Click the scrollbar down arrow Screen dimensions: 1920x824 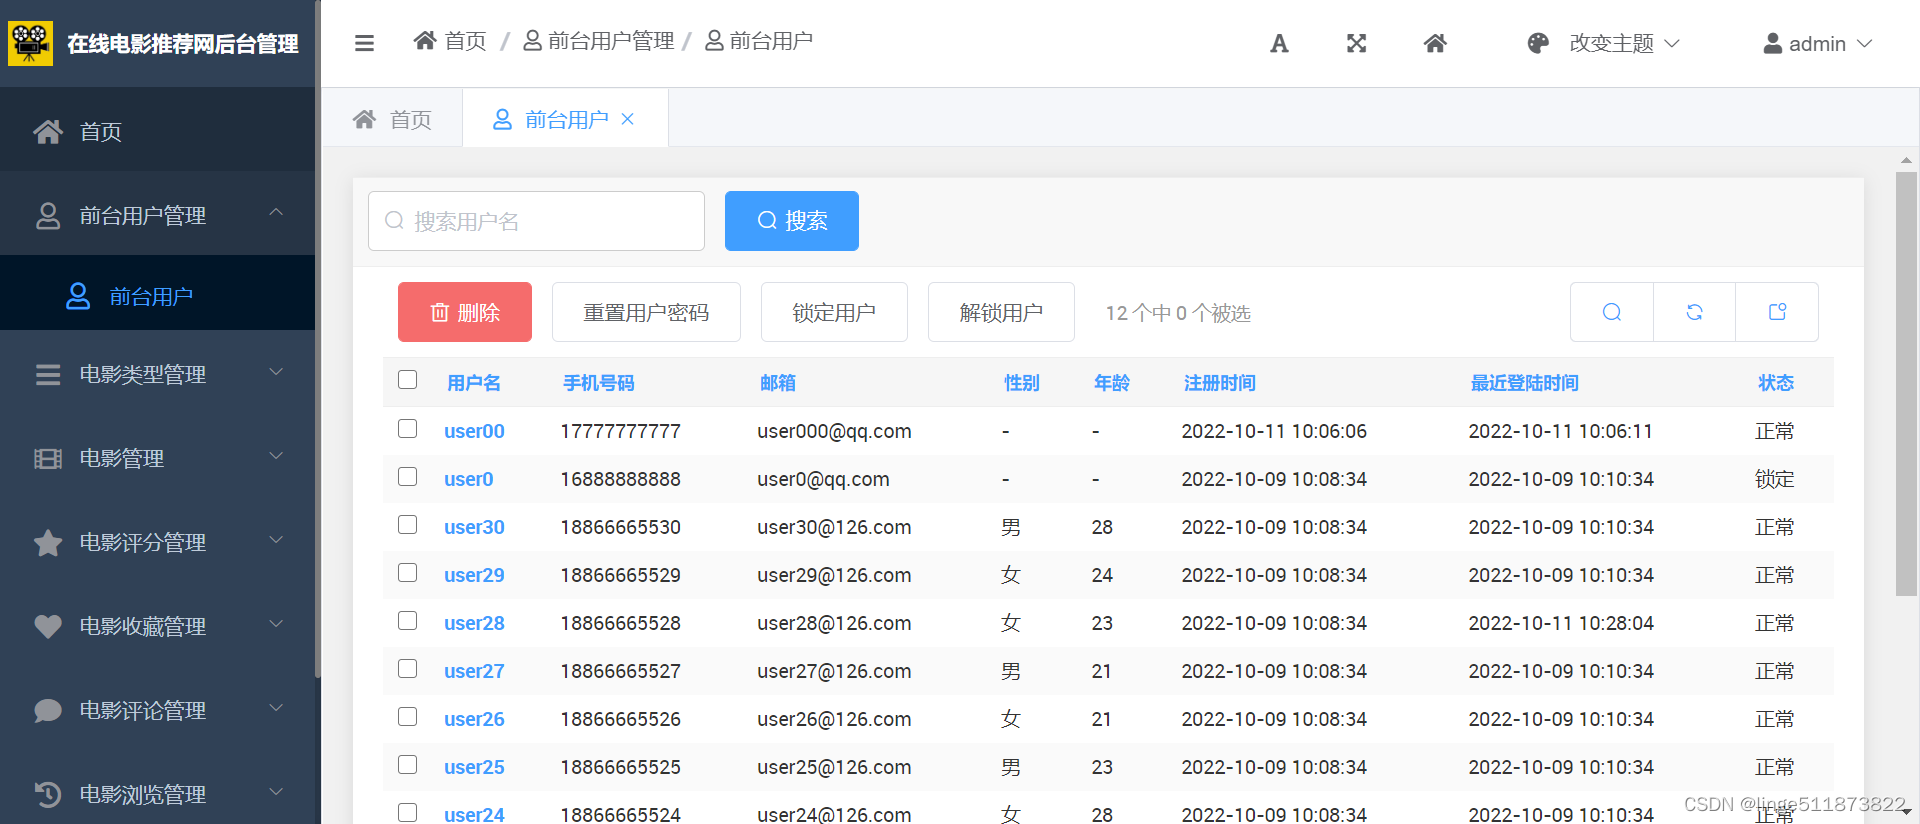1906,812
